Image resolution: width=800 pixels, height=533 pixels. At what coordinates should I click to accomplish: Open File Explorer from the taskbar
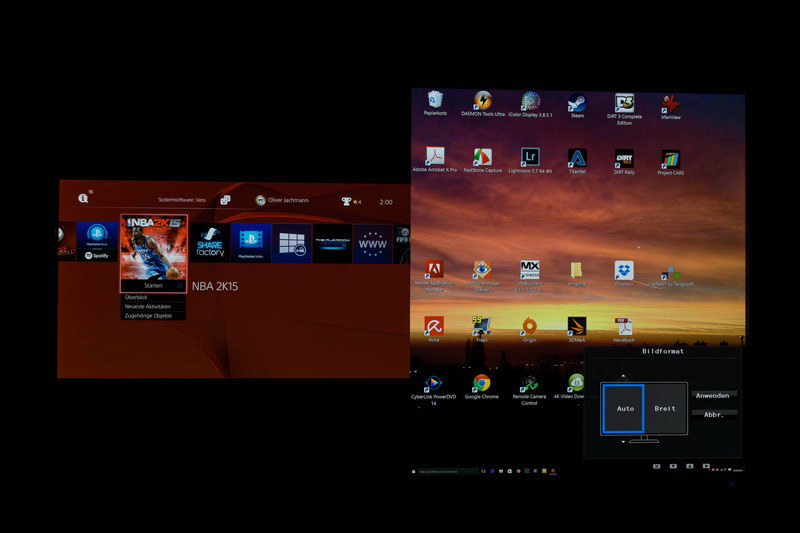501,471
